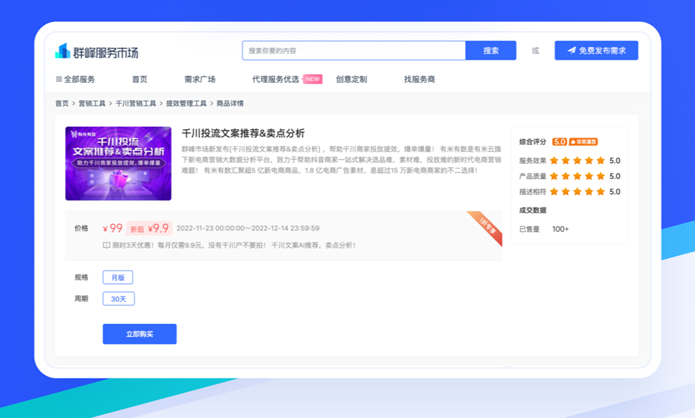Click the 综合评分 label
This screenshot has height=418, width=695.
pos(533,142)
